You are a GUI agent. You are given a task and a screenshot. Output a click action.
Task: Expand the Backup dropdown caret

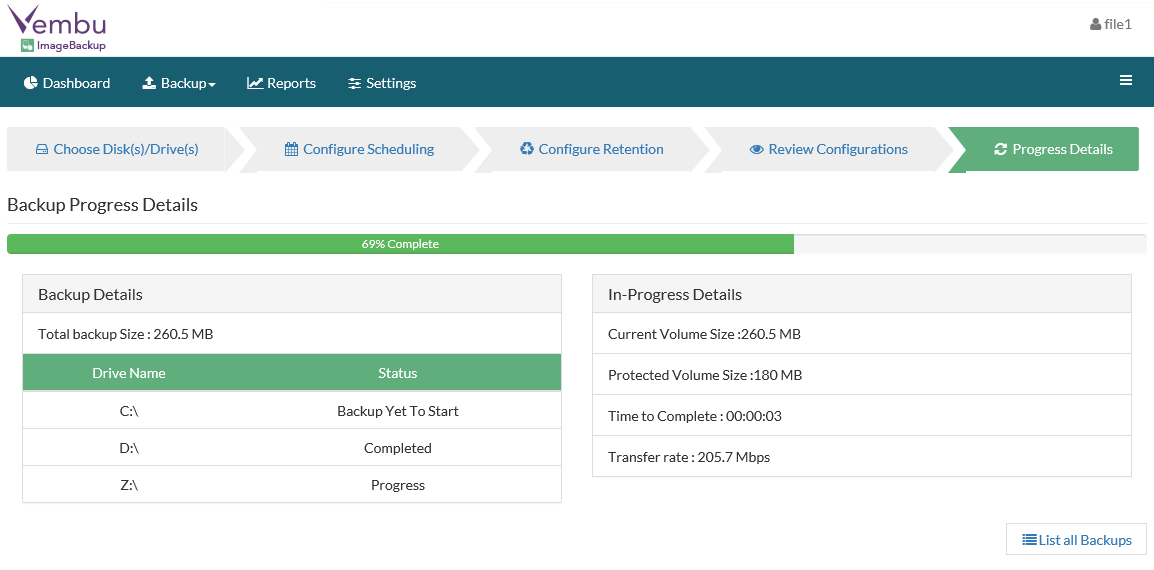pos(212,84)
